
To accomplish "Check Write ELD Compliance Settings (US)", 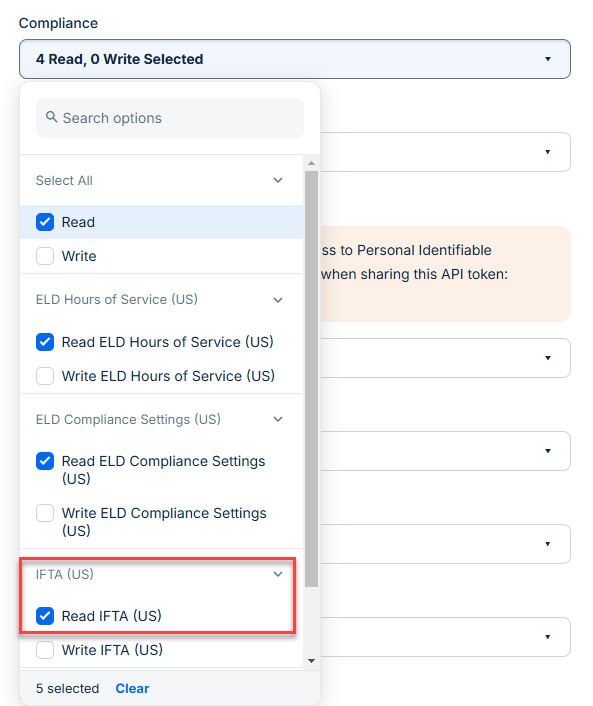I will [45, 513].
